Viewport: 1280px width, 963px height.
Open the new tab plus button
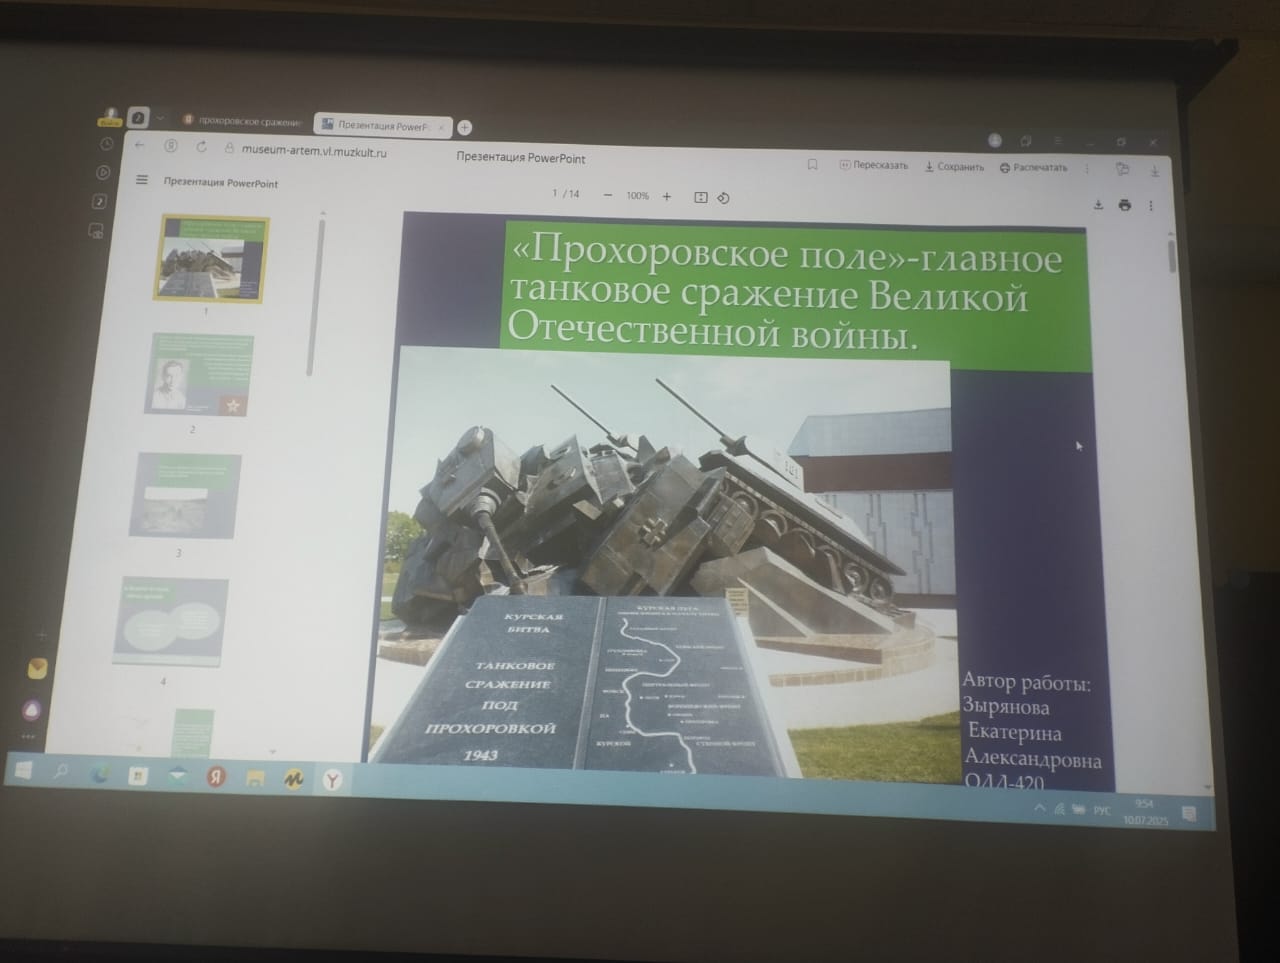pyautogui.click(x=464, y=127)
